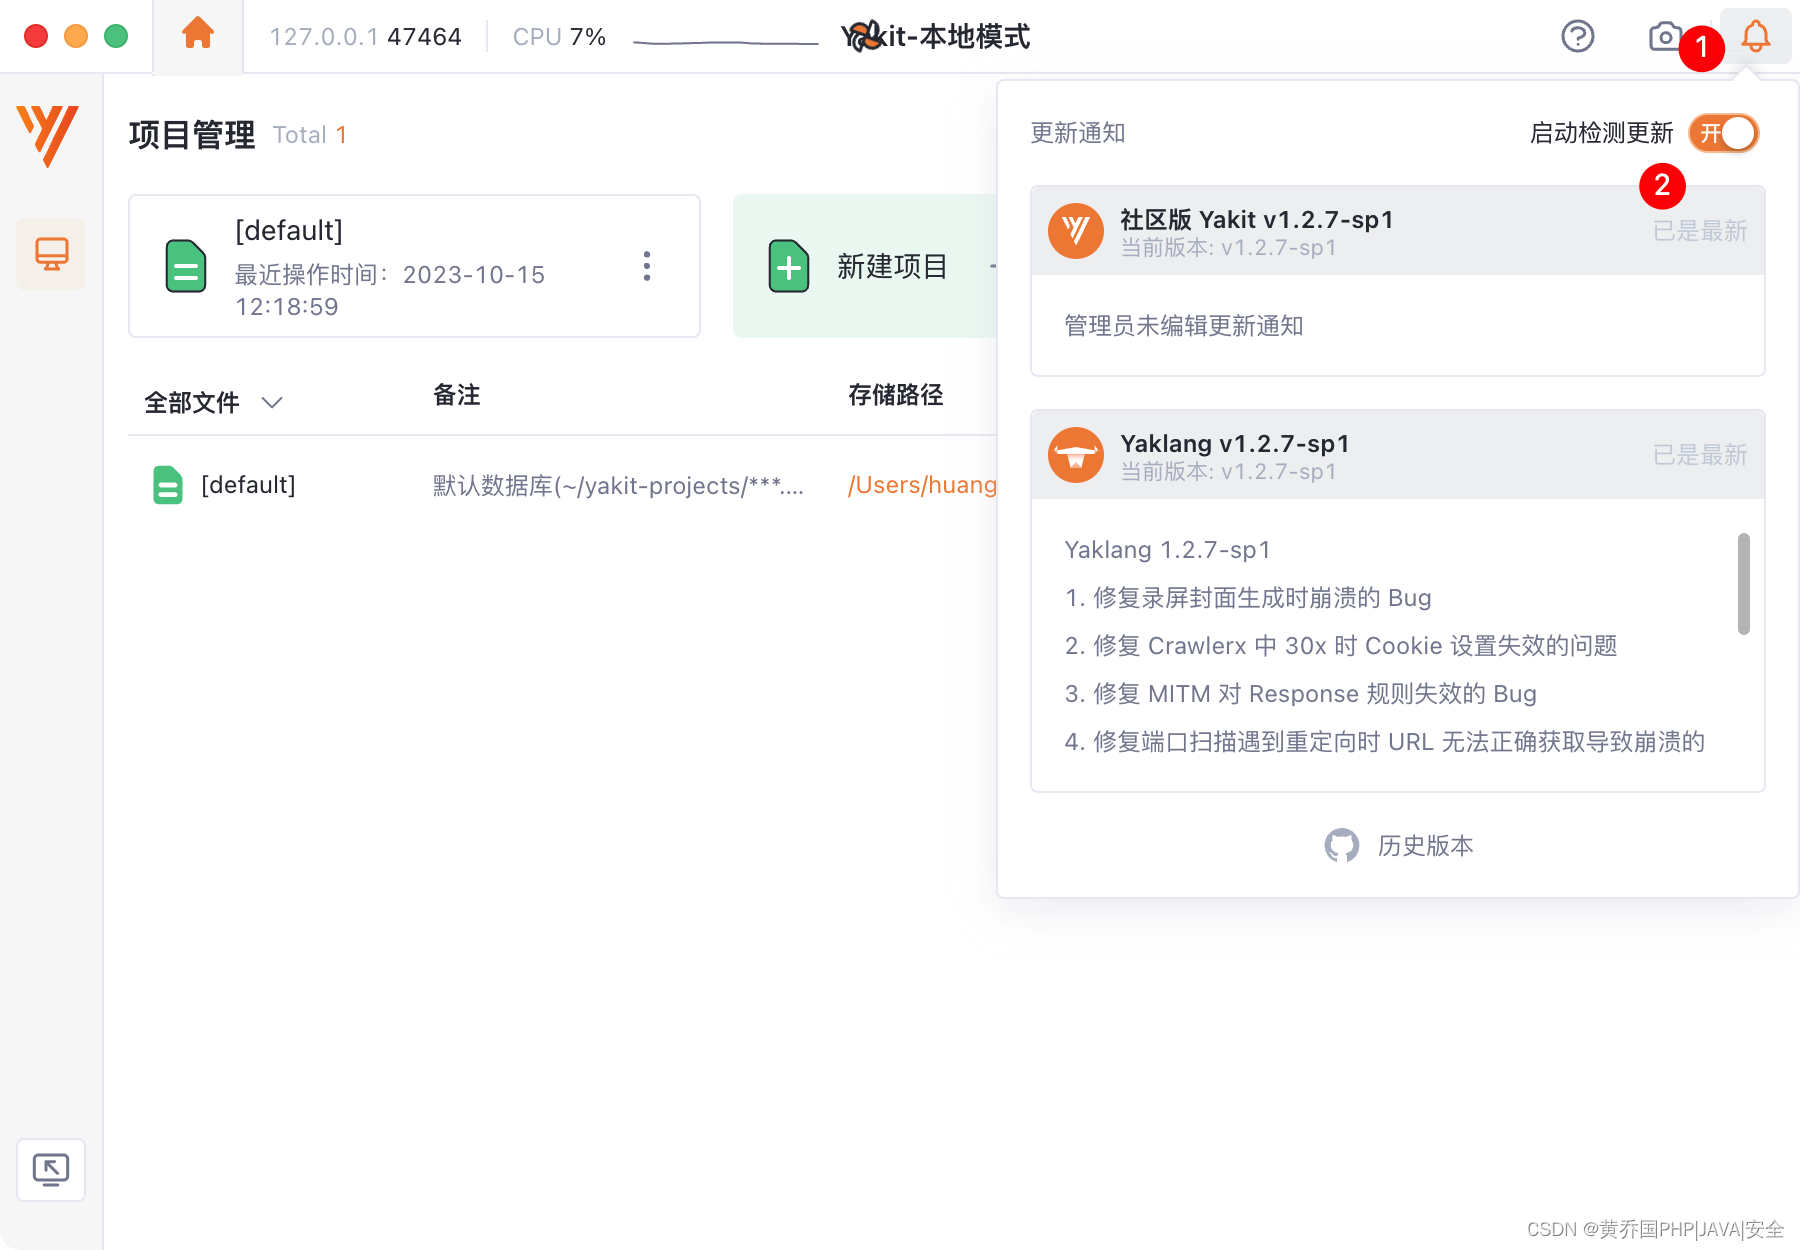Click the [default] row file icon
1800x1250 pixels.
[x=167, y=485]
